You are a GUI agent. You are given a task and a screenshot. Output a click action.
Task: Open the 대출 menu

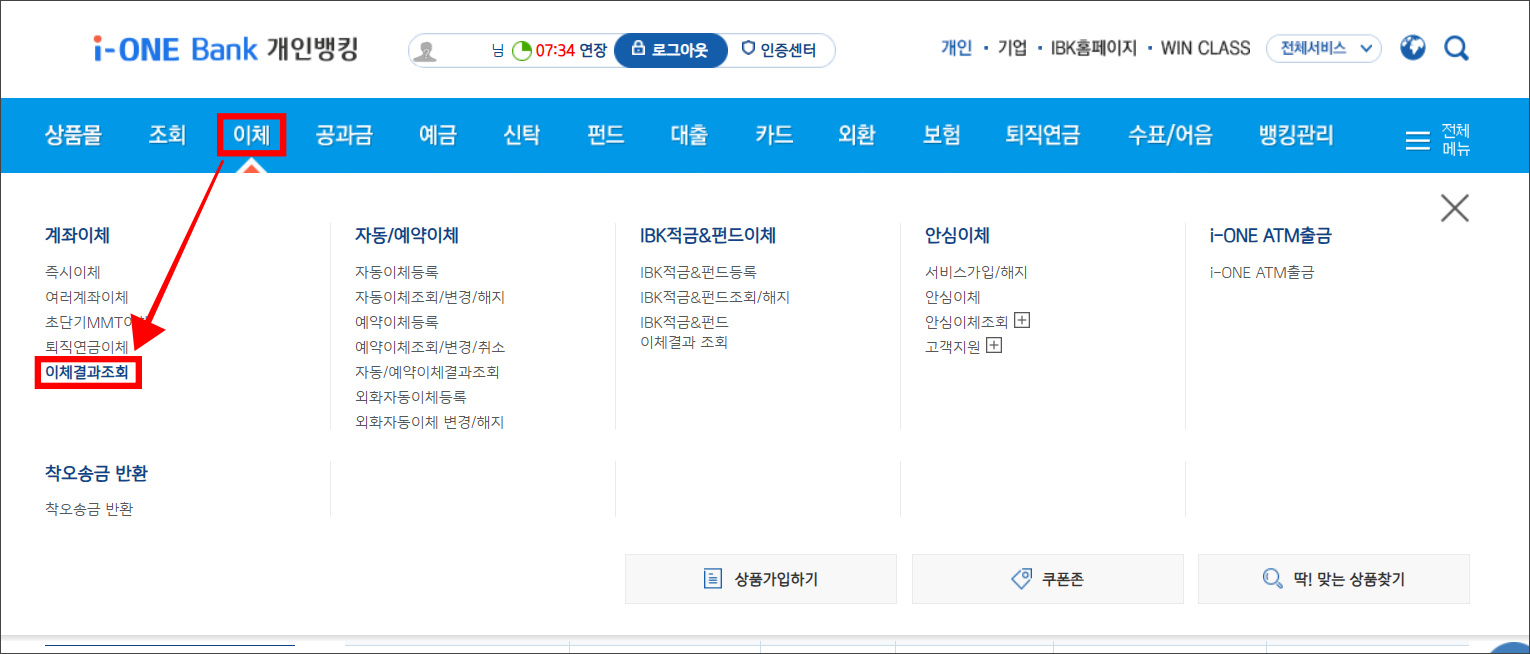click(x=690, y=135)
